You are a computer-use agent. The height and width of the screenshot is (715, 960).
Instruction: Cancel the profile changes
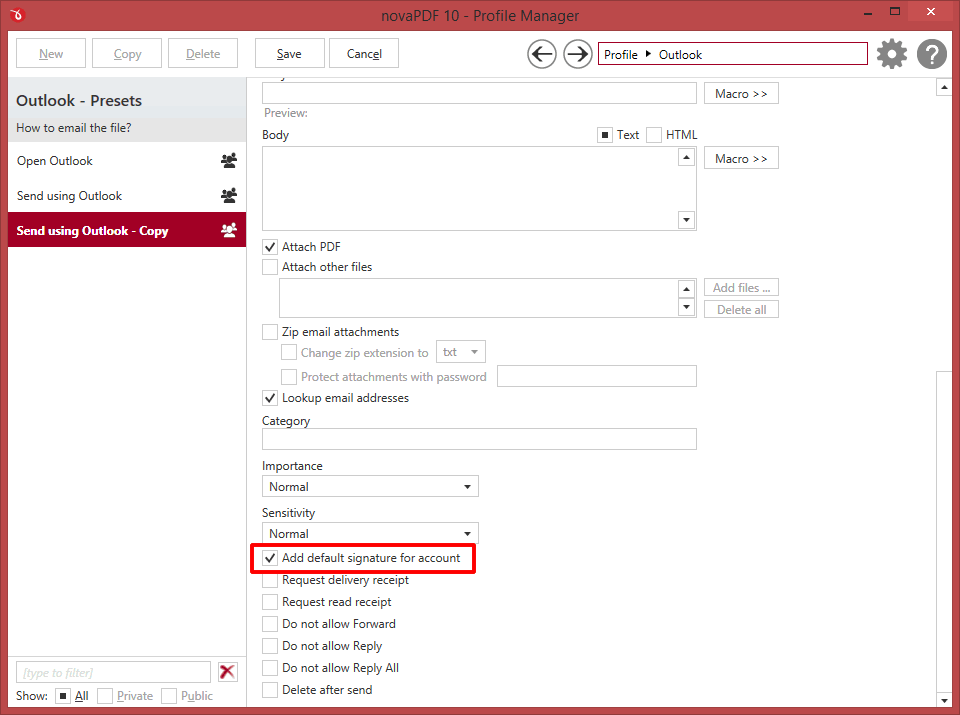[364, 54]
